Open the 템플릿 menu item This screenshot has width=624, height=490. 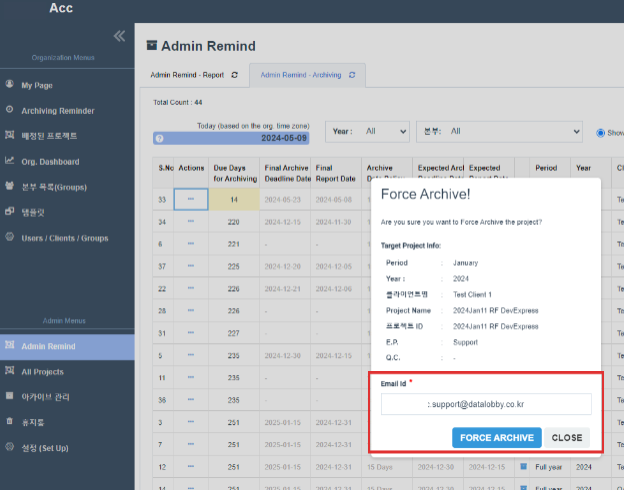click(33, 213)
